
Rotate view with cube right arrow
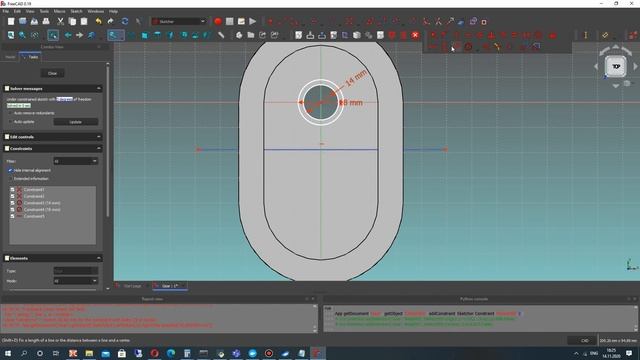[x=635, y=66]
